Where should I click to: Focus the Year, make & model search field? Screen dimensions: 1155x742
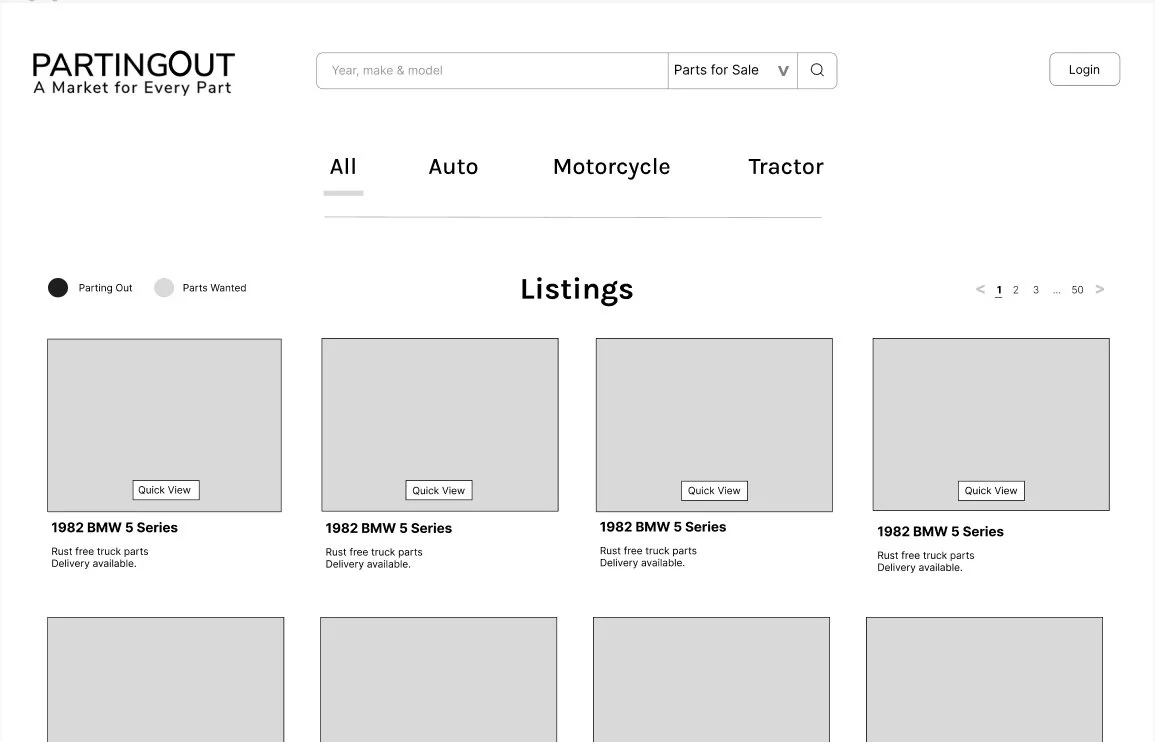pyautogui.click(x=492, y=70)
